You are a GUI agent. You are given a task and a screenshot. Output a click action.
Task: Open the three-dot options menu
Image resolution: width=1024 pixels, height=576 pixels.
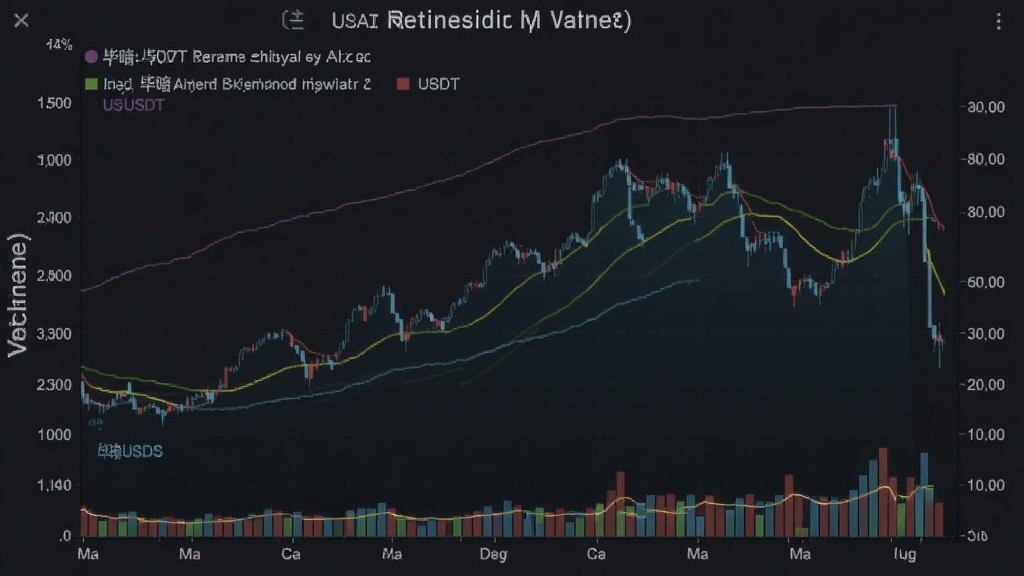[999, 22]
